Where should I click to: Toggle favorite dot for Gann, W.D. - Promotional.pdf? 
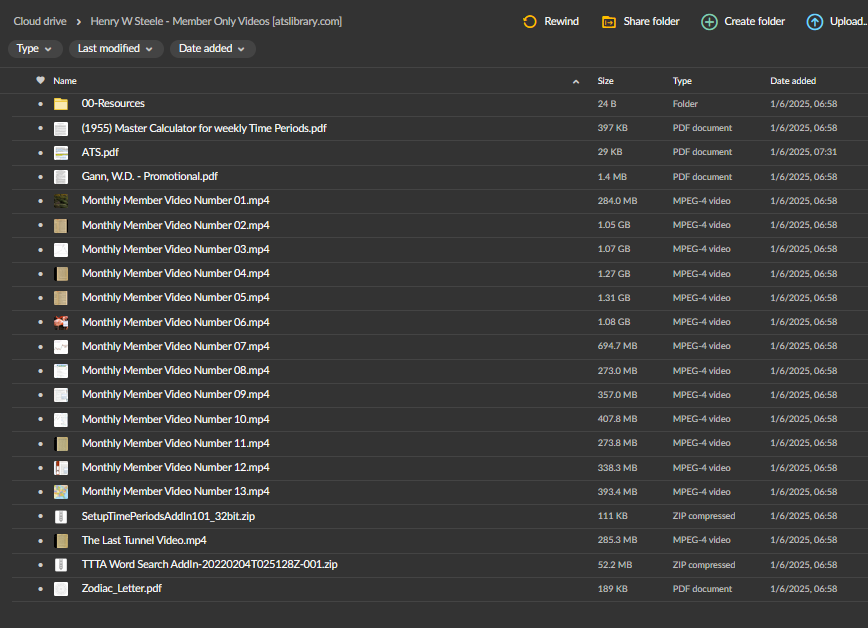(x=41, y=177)
